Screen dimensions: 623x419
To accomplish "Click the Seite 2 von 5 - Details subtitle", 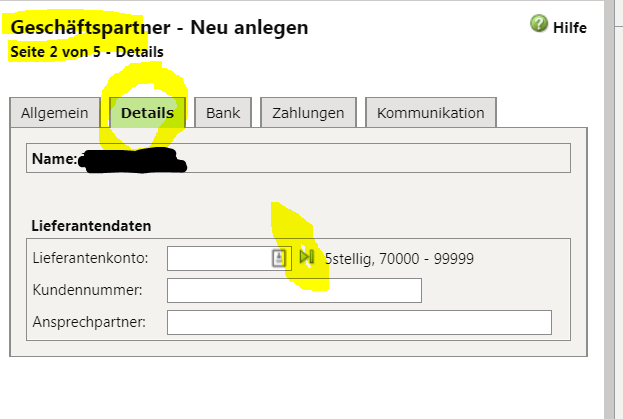I will pyautogui.click(x=87, y=52).
